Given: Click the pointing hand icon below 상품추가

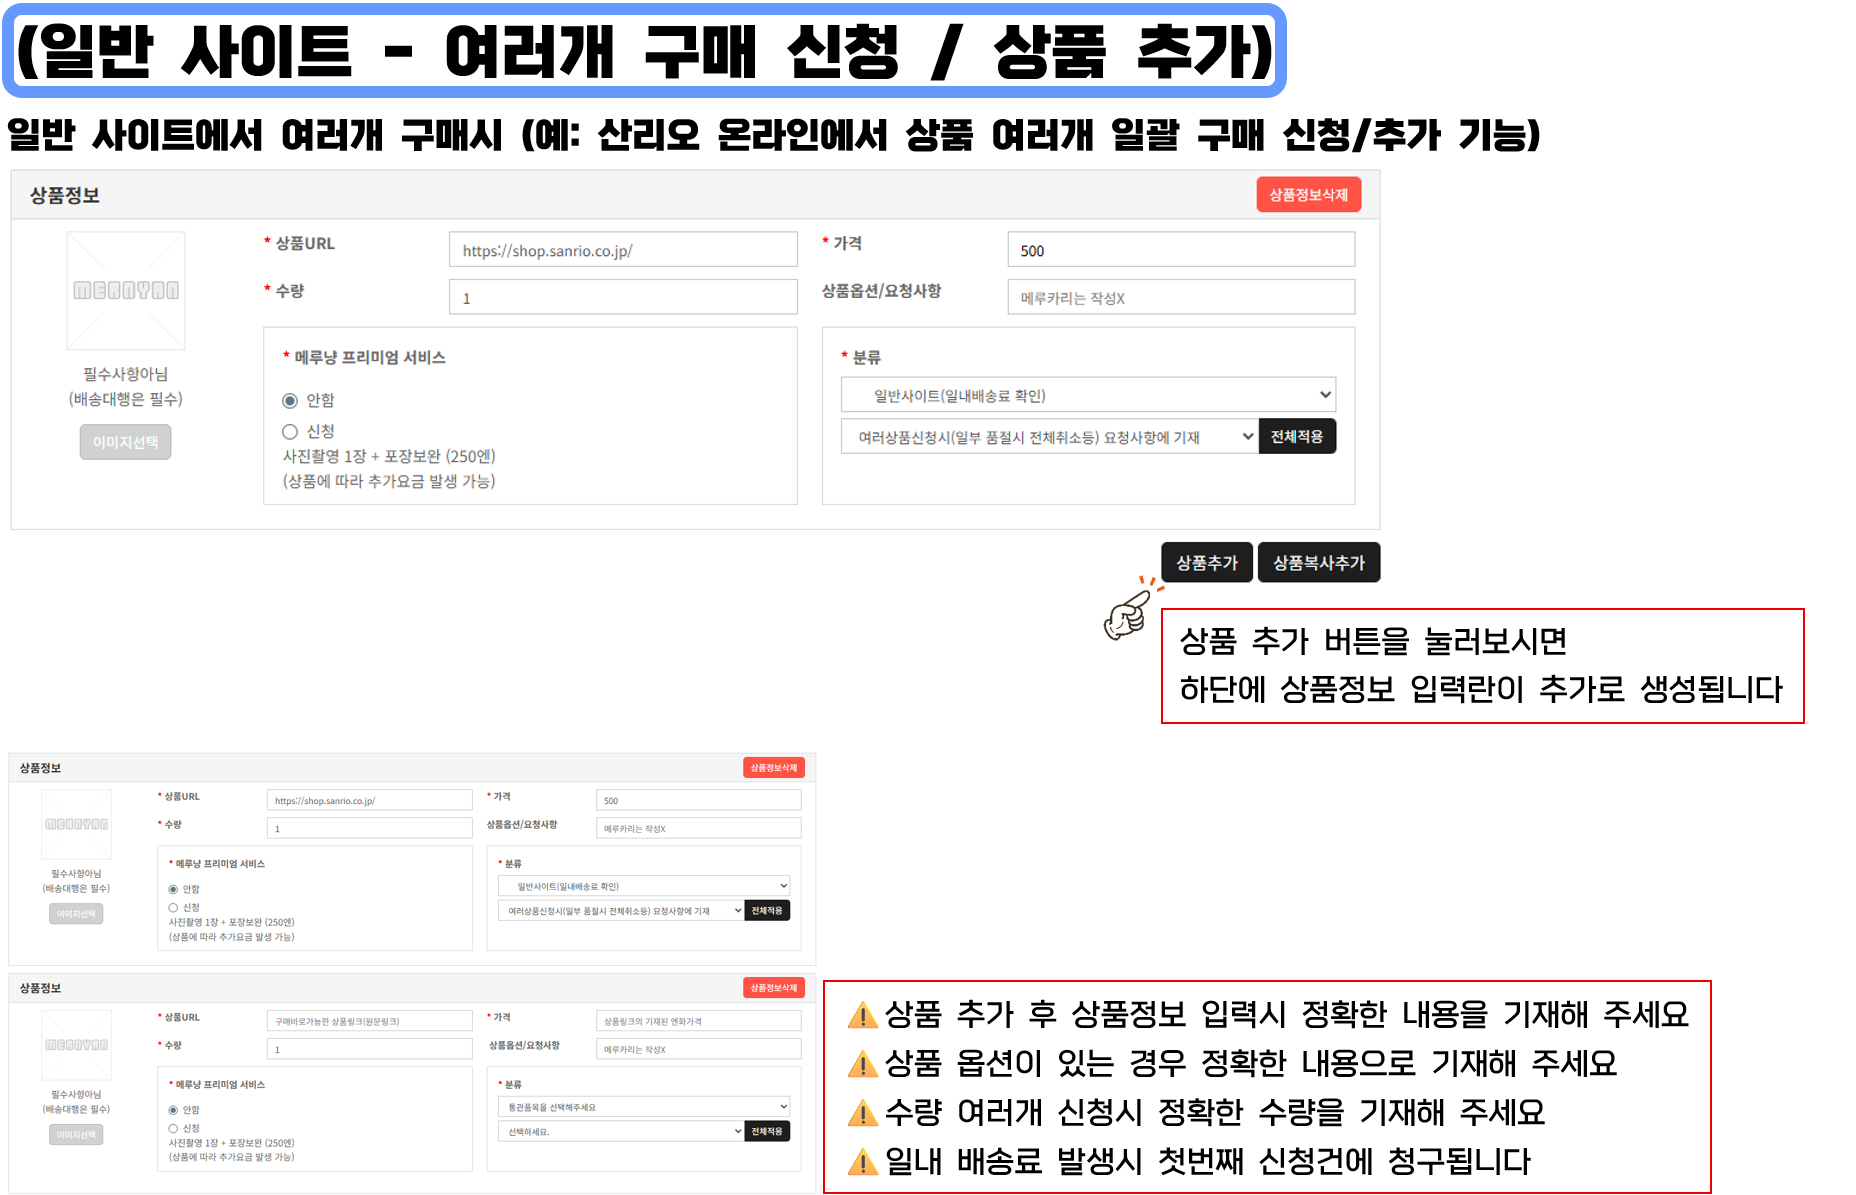Looking at the screenshot, I should tap(1129, 613).
